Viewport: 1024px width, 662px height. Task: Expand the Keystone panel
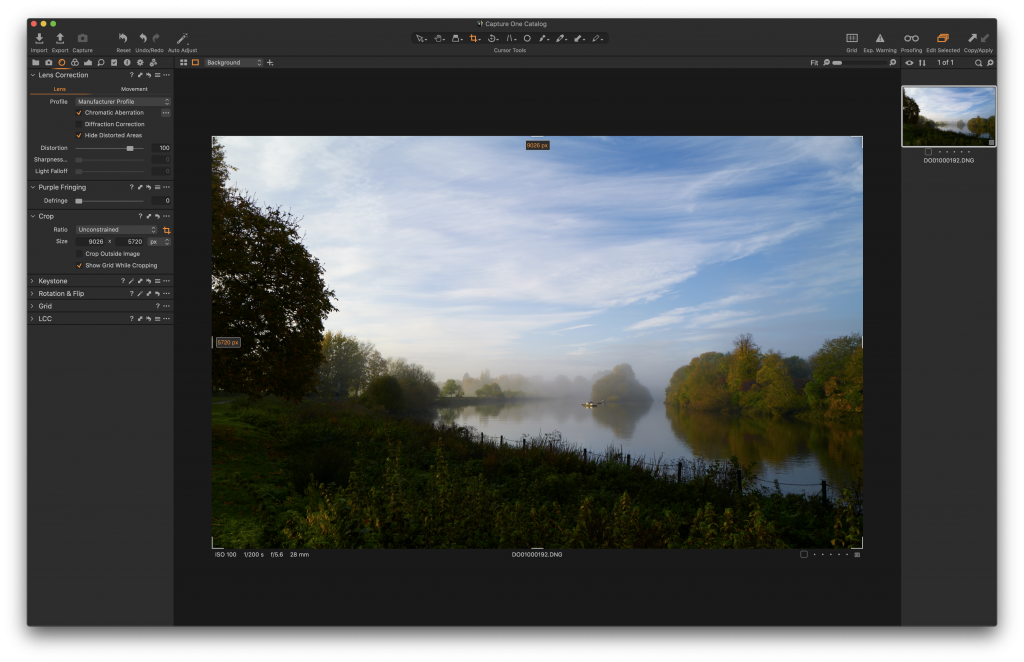point(33,281)
